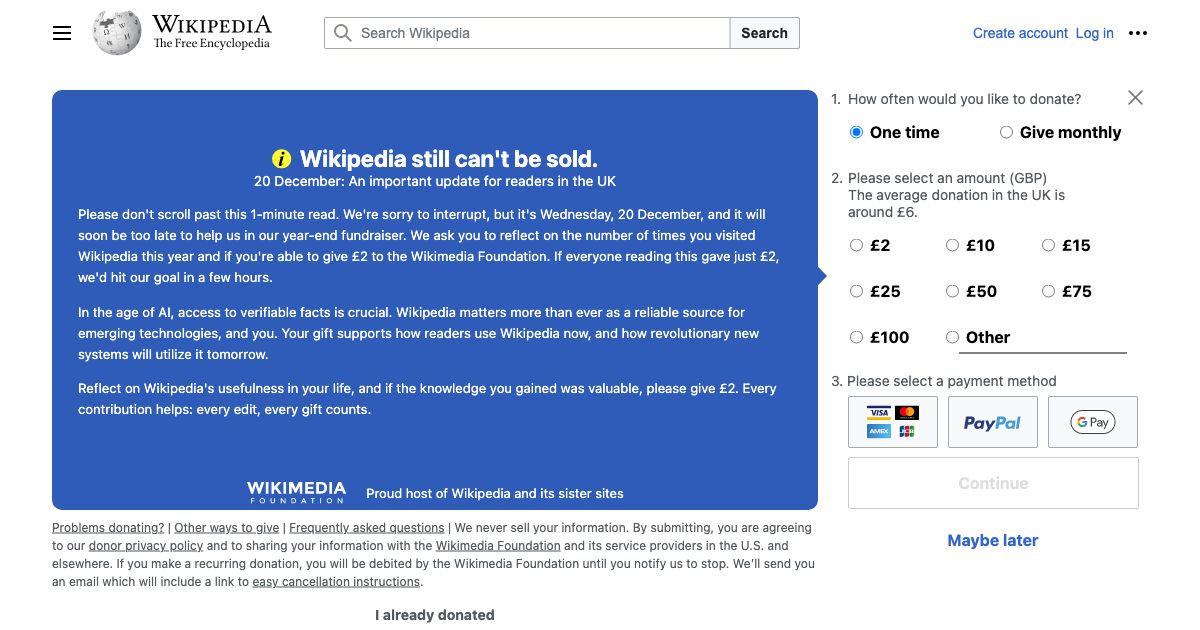The image size is (1200, 630).
Task: Choose PayPal as payment method
Action: click(992, 421)
